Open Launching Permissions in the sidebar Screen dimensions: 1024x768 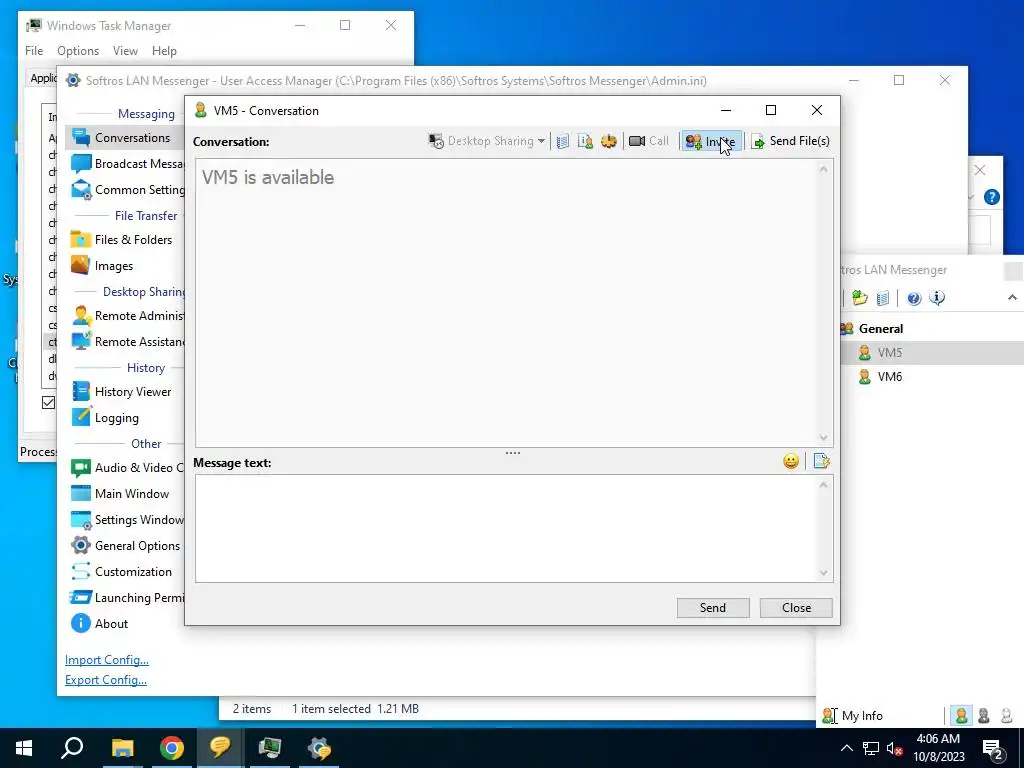coord(127,598)
